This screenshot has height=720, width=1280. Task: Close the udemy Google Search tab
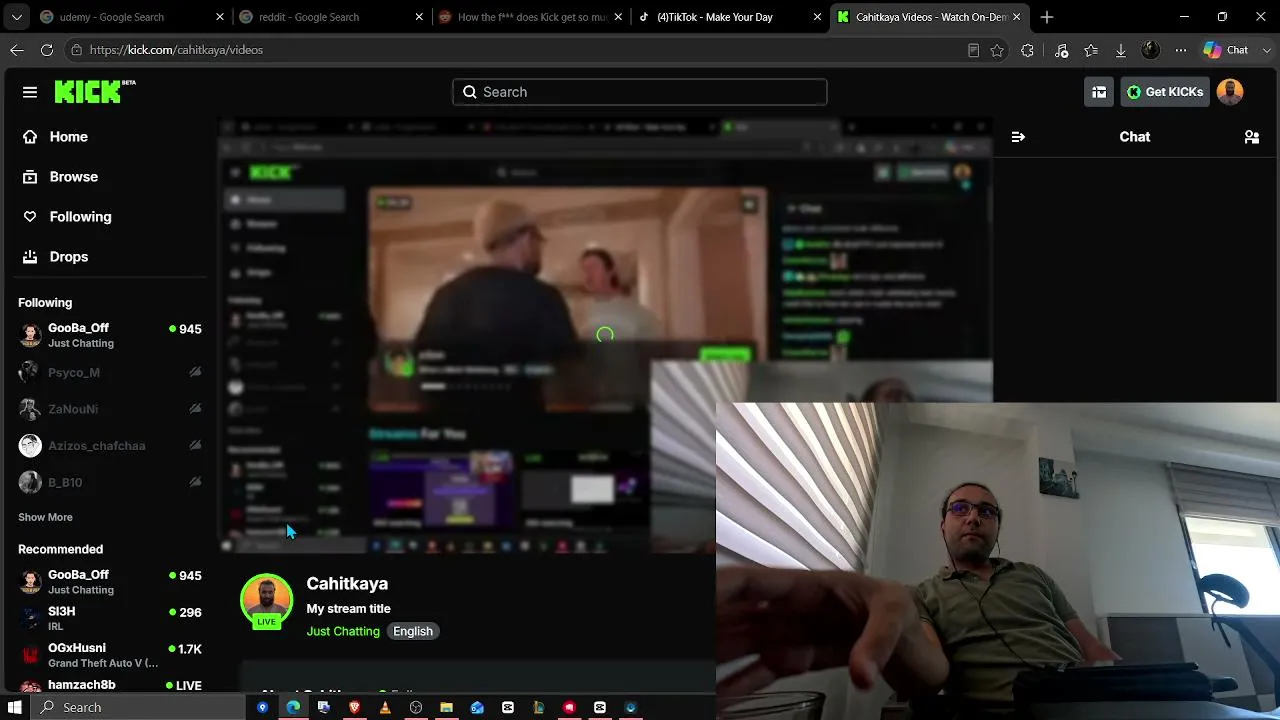(x=221, y=17)
